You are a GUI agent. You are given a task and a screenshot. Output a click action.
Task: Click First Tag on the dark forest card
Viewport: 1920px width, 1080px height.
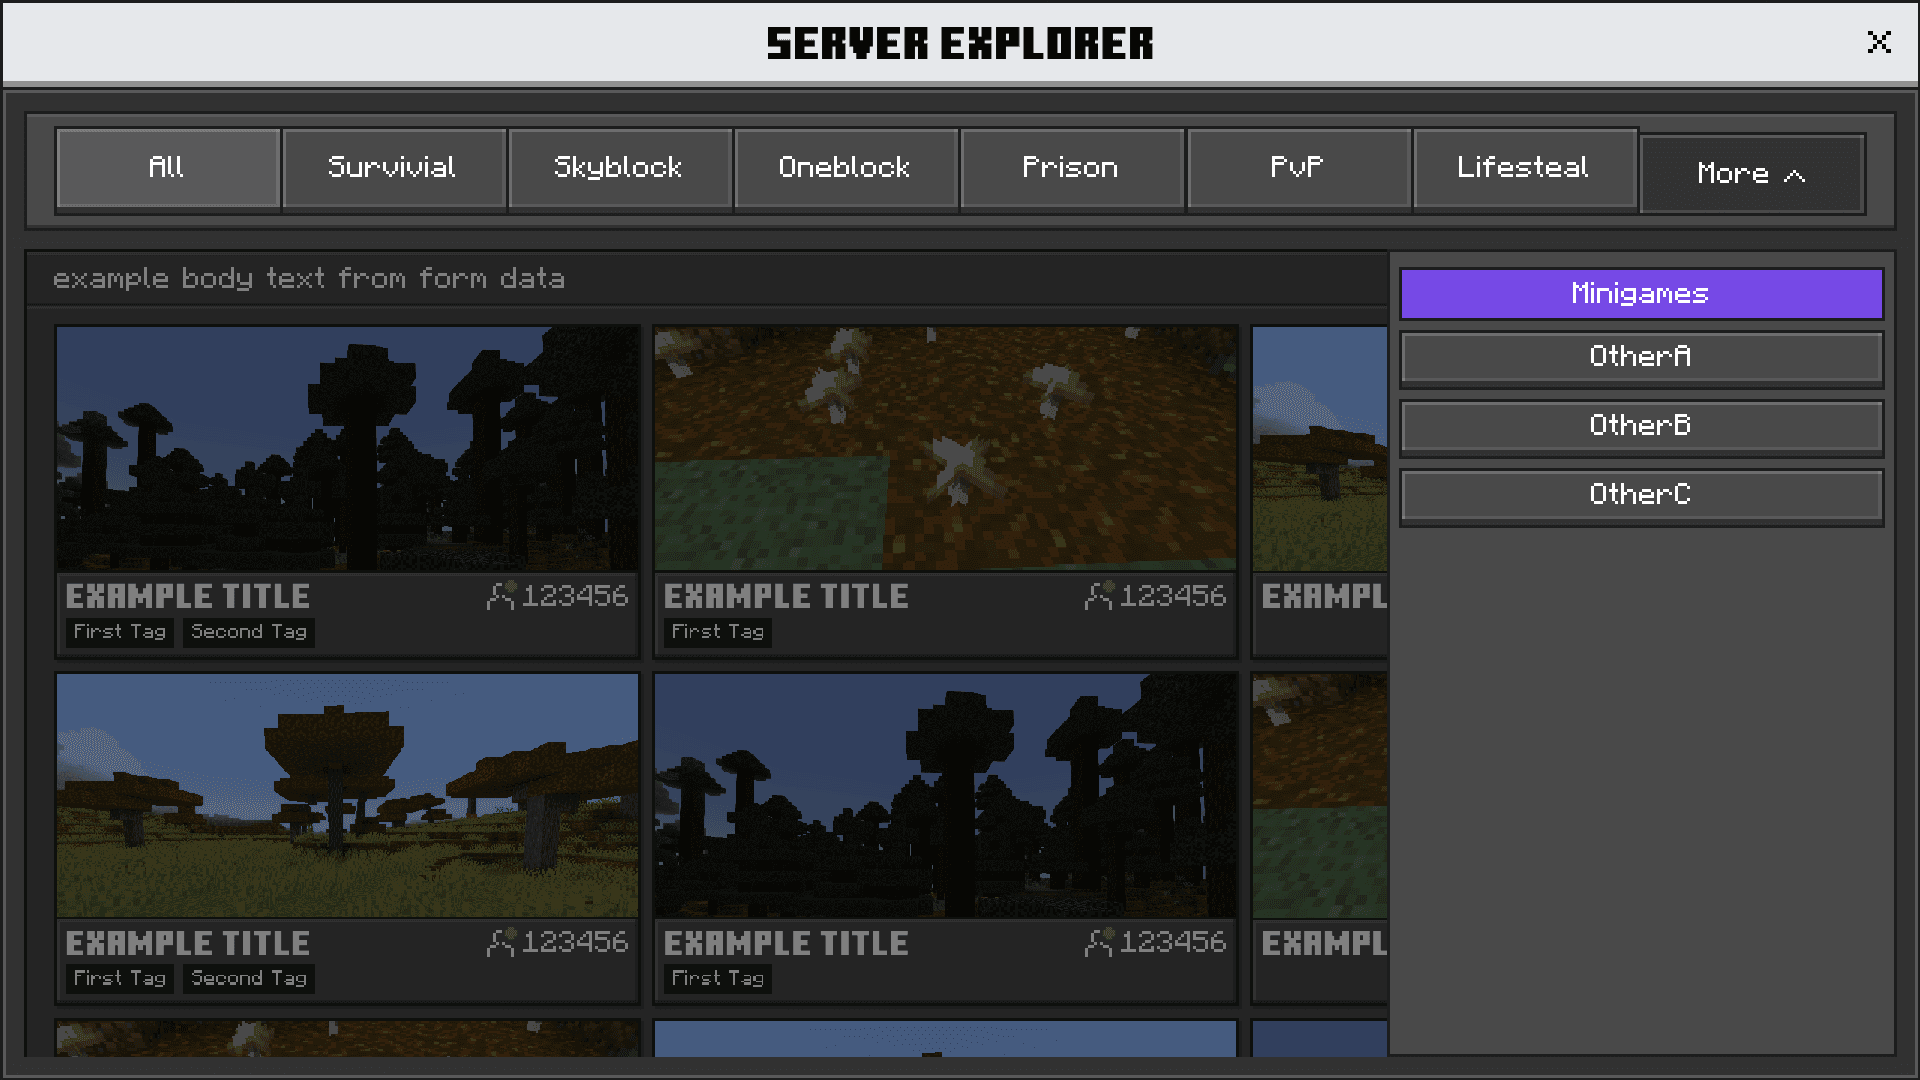tap(120, 632)
